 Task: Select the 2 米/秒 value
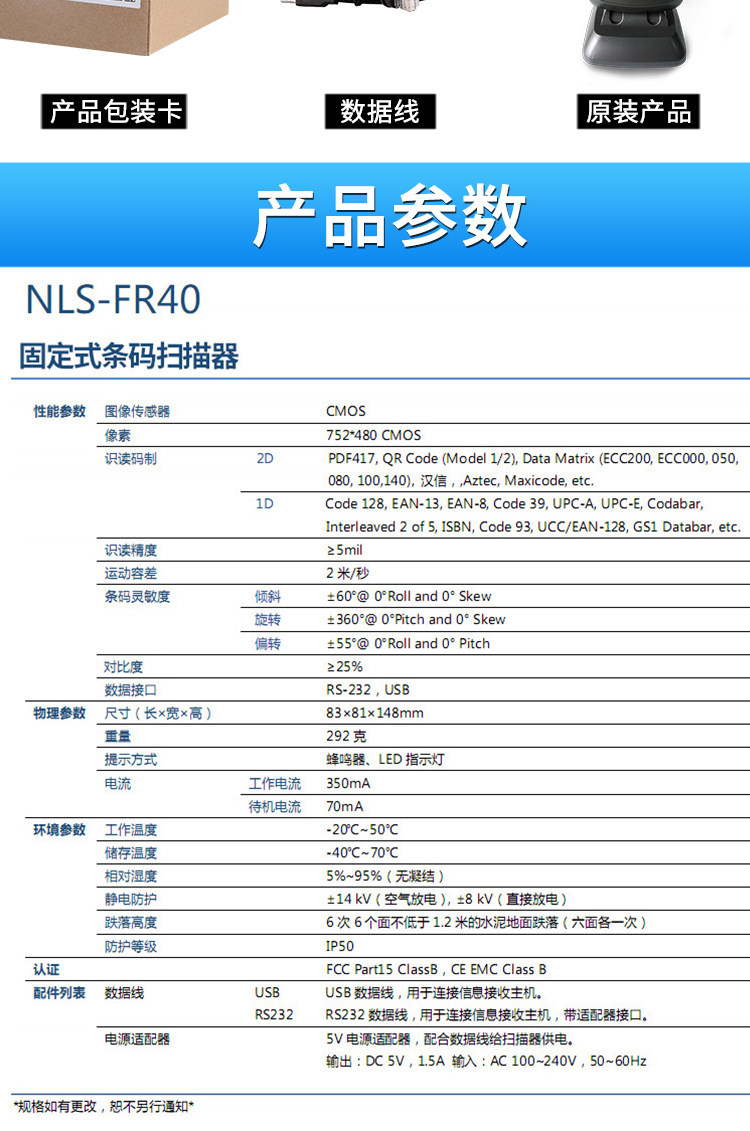click(x=348, y=573)
